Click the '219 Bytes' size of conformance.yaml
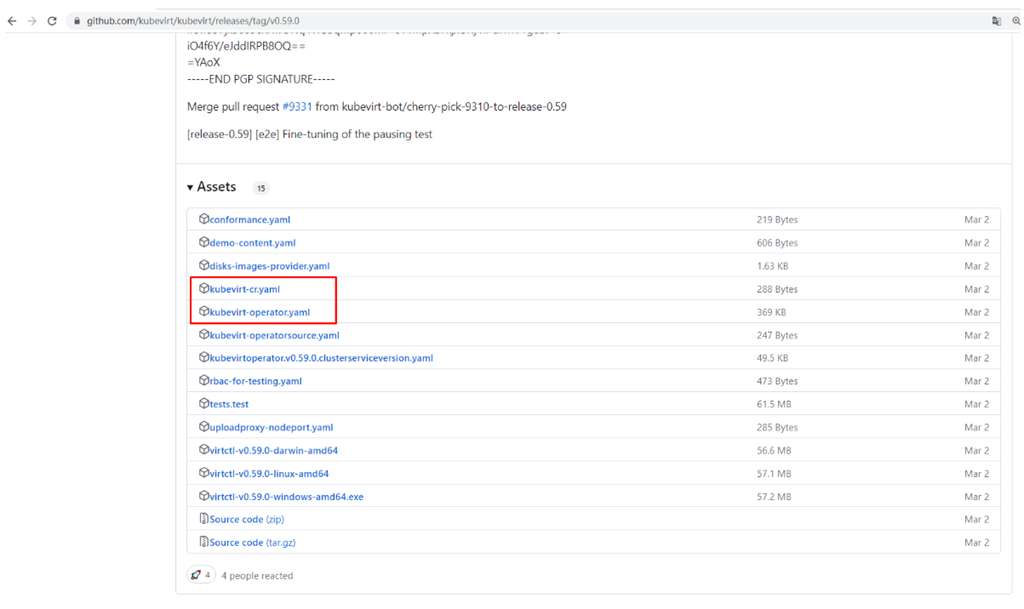The width and height of the screenshot is (1024, 609). pos(777,220)
